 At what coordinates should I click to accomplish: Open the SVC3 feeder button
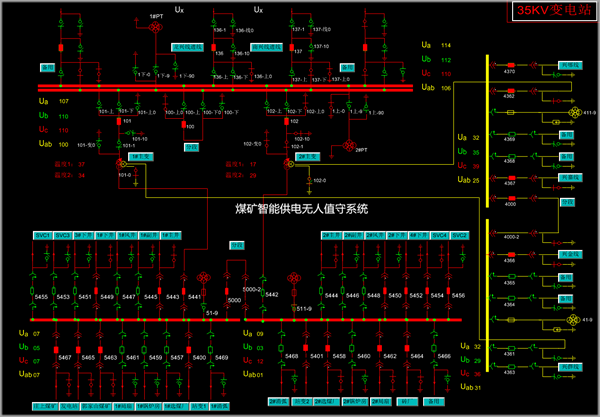[x=62, y=235]
